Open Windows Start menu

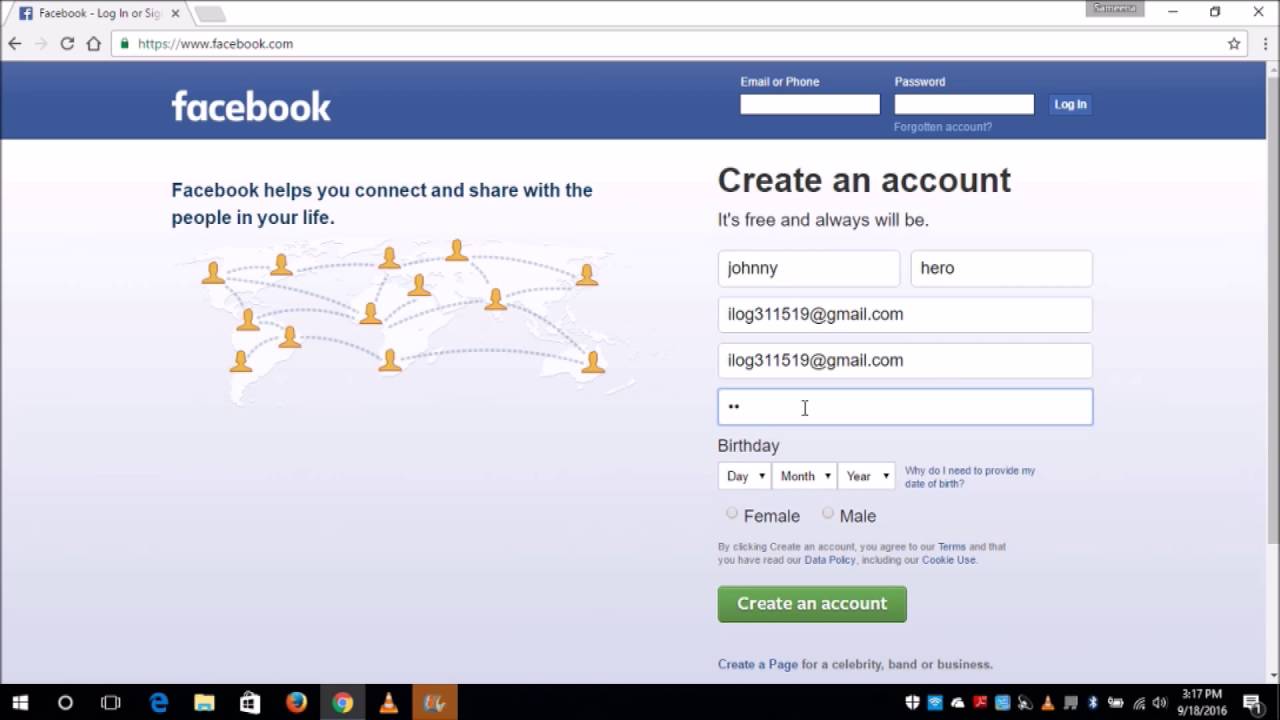coord(20,703)
